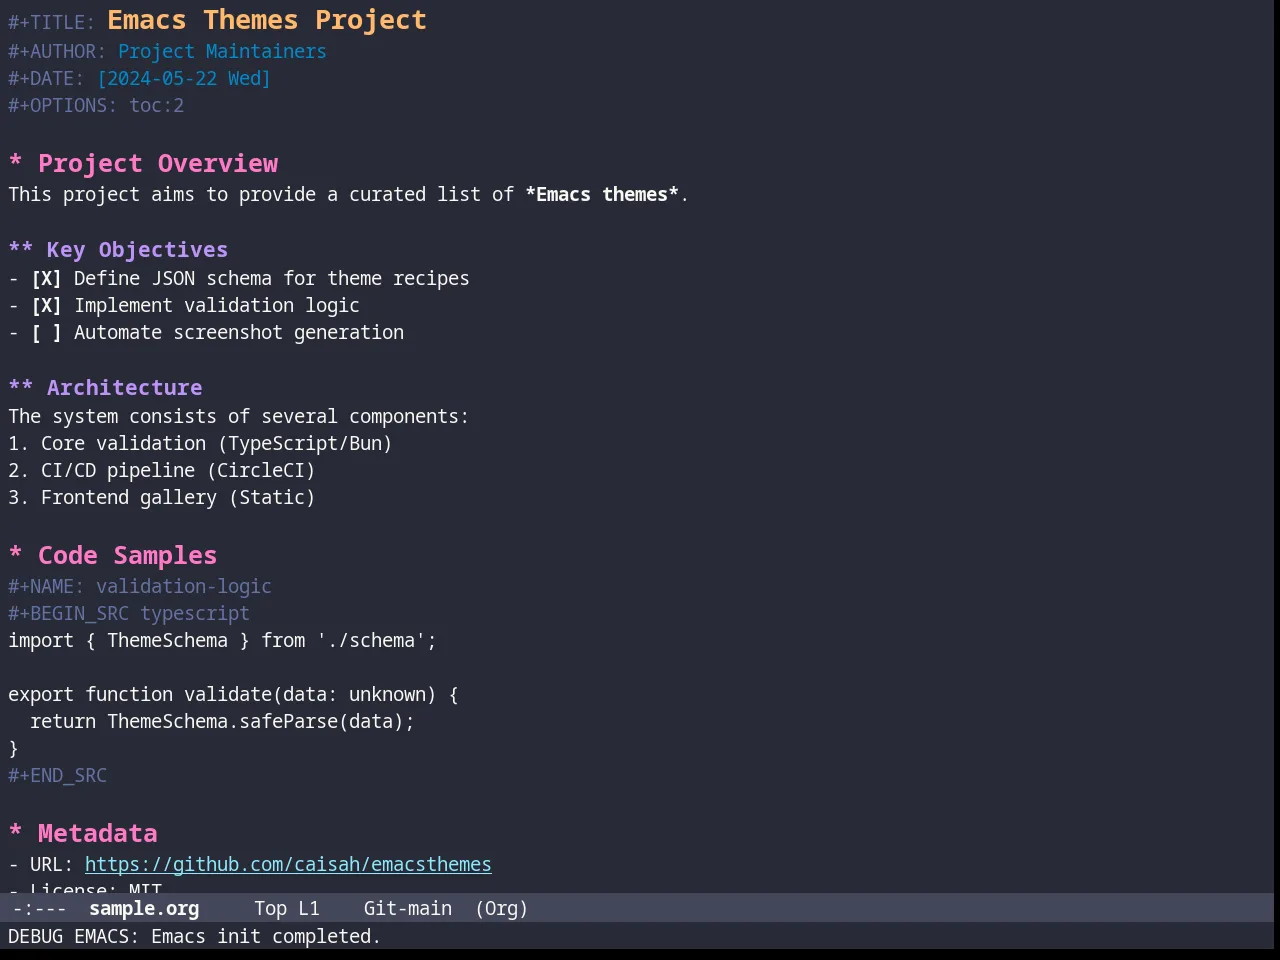Collapse the 'Architecture' subheading stars
The width and height of the screenshot is (1280, 960).
pos(21,387)
